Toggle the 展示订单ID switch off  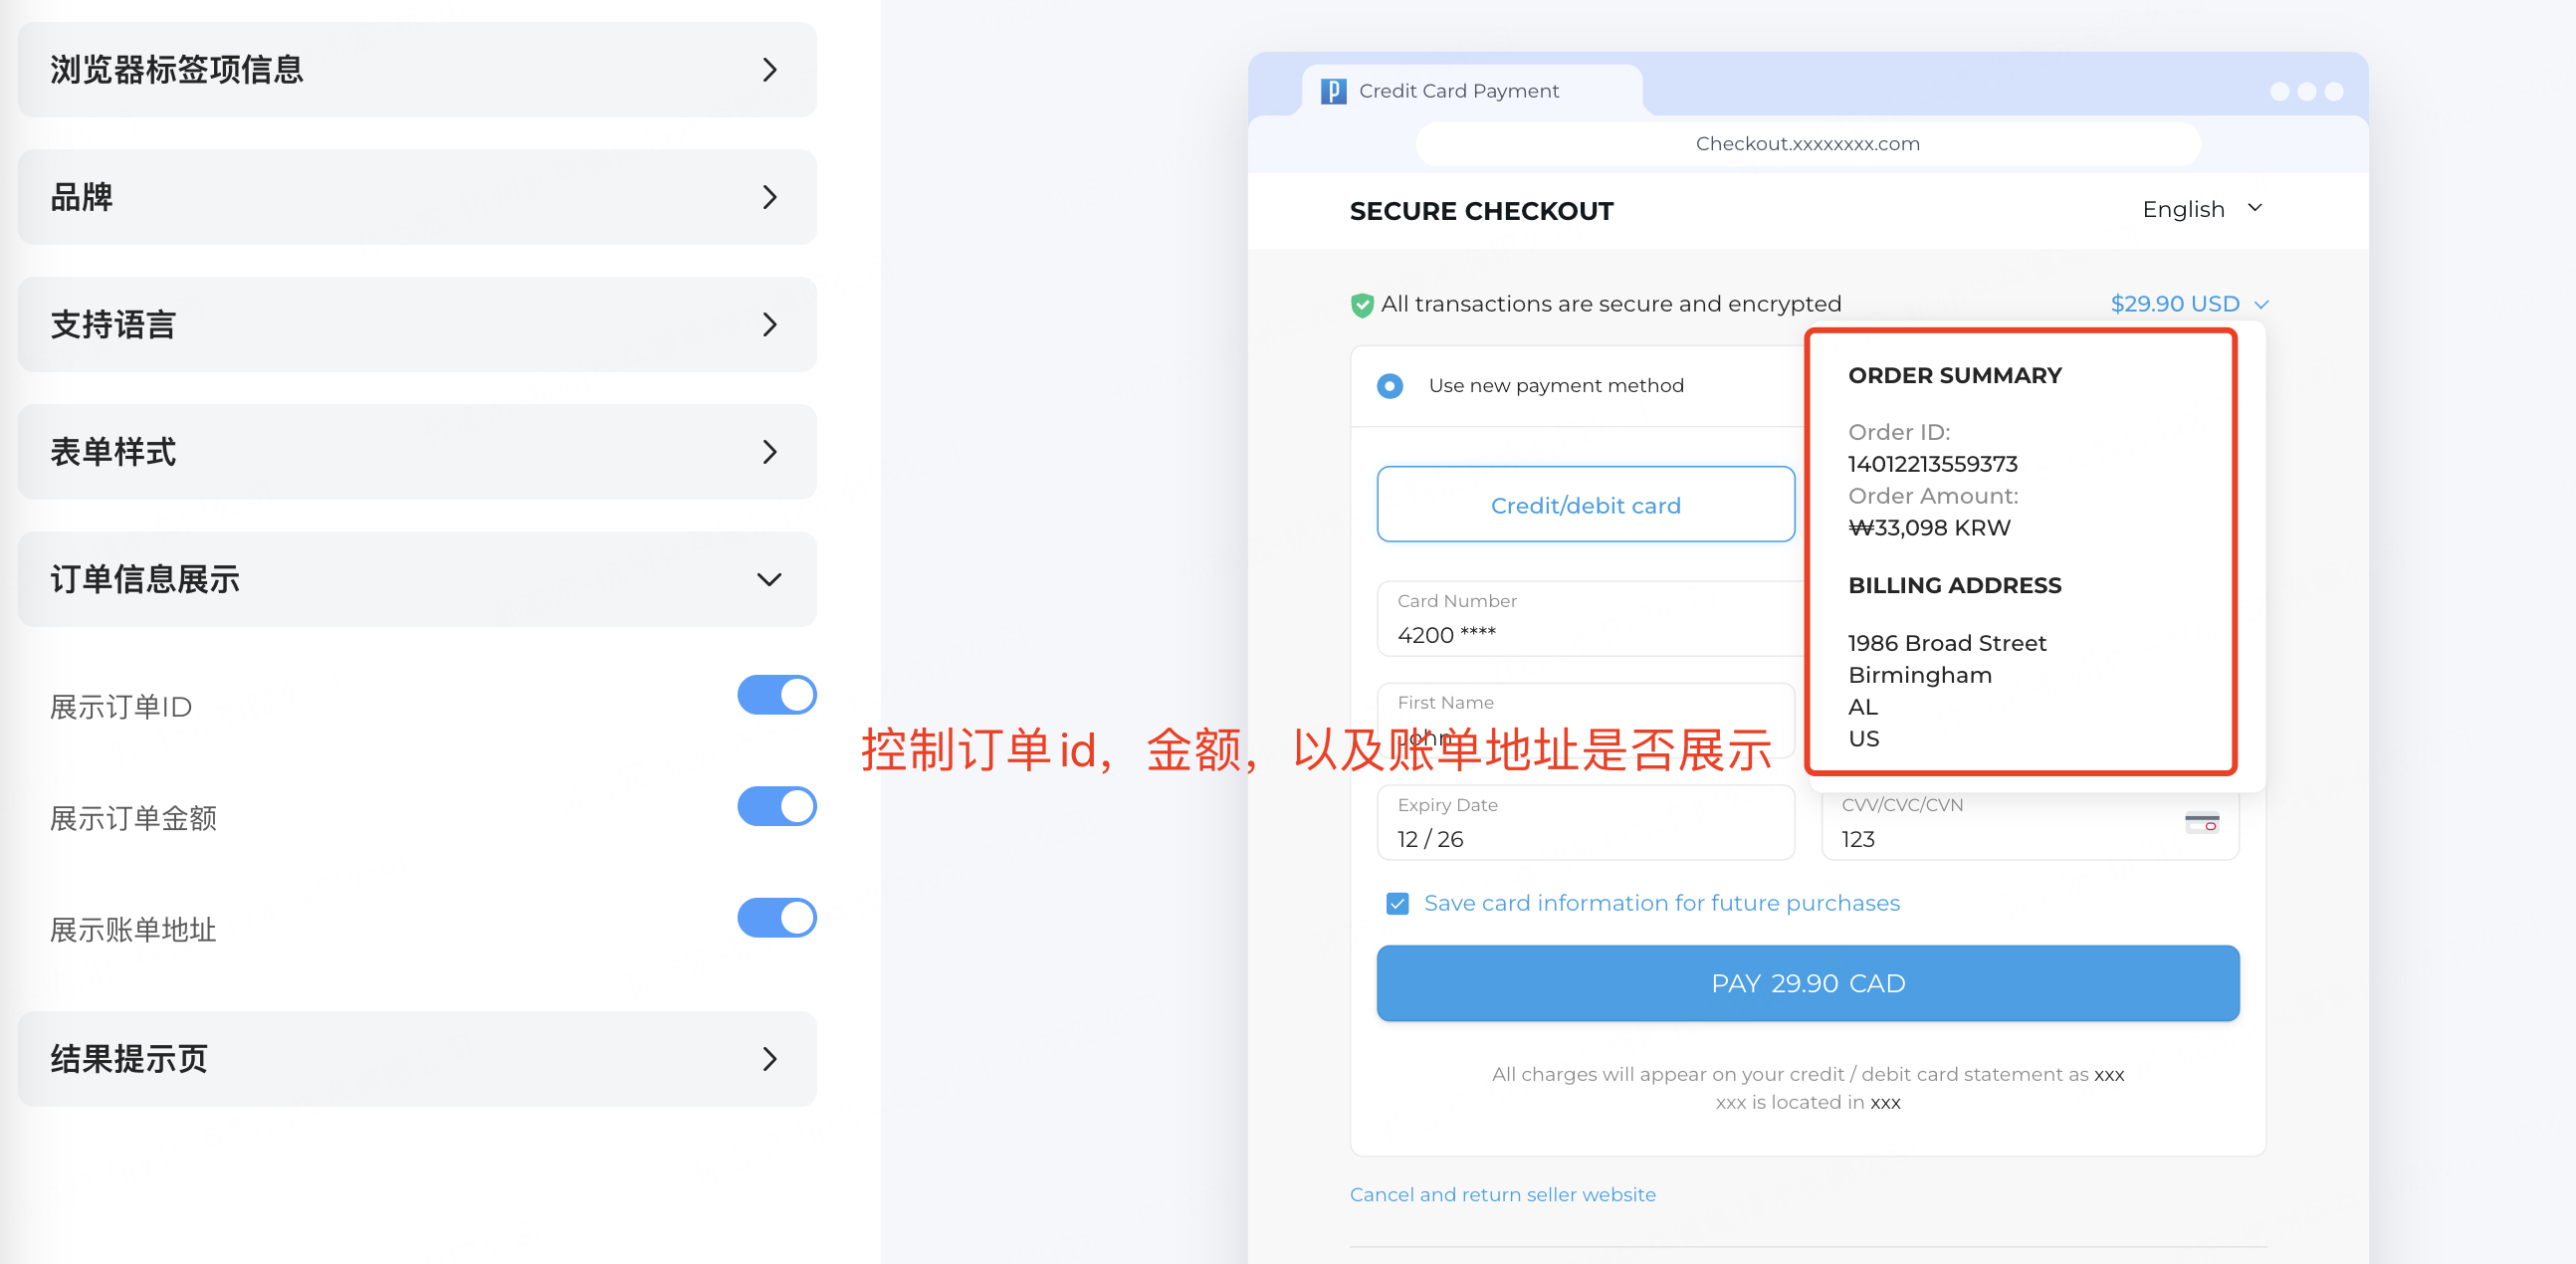click(776, 695)
